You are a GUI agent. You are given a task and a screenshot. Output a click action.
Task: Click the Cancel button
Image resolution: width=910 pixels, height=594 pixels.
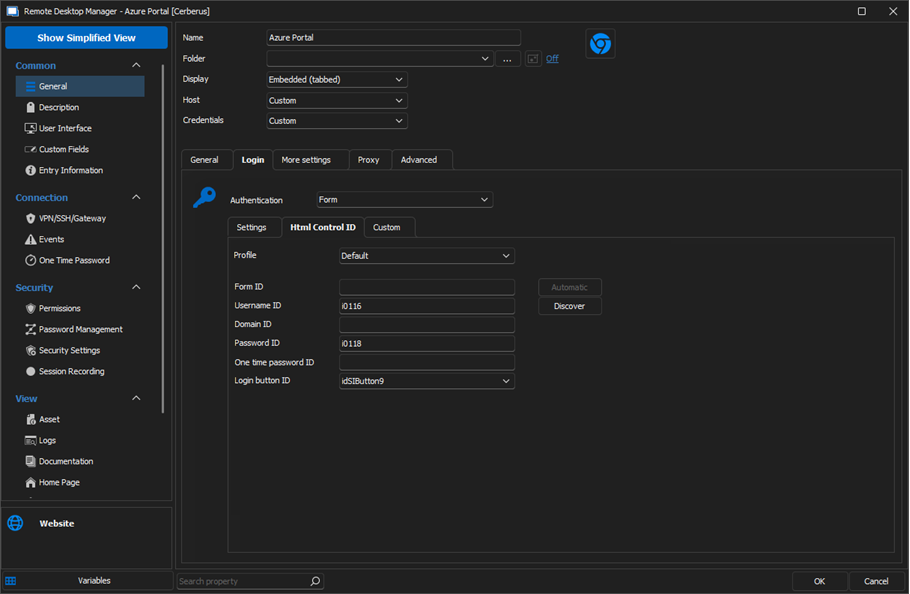tap(876, 581)
